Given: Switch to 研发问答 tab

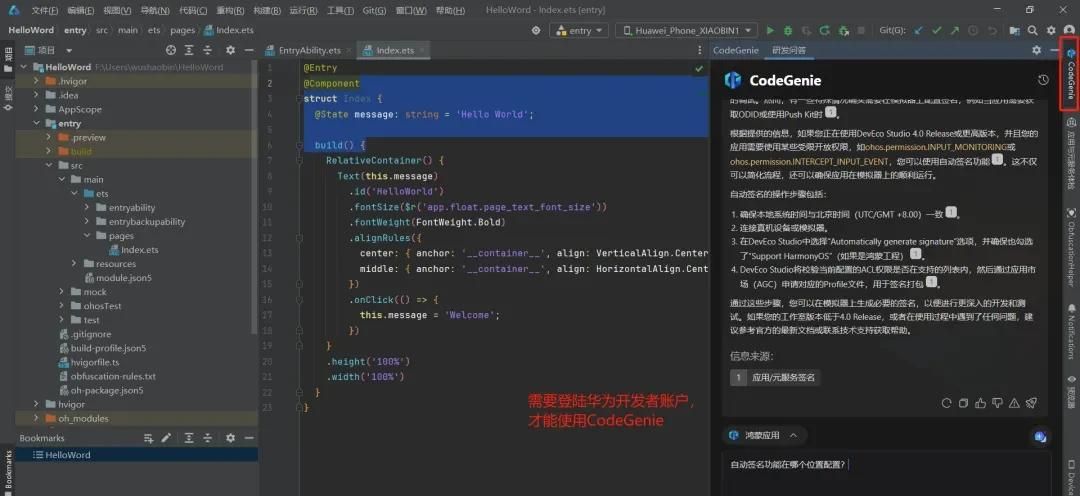Looking at the screenshot, I should (789, 50).
